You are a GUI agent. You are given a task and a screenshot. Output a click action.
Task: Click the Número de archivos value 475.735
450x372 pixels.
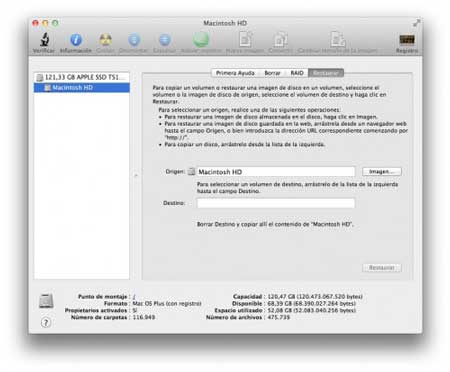279,317
